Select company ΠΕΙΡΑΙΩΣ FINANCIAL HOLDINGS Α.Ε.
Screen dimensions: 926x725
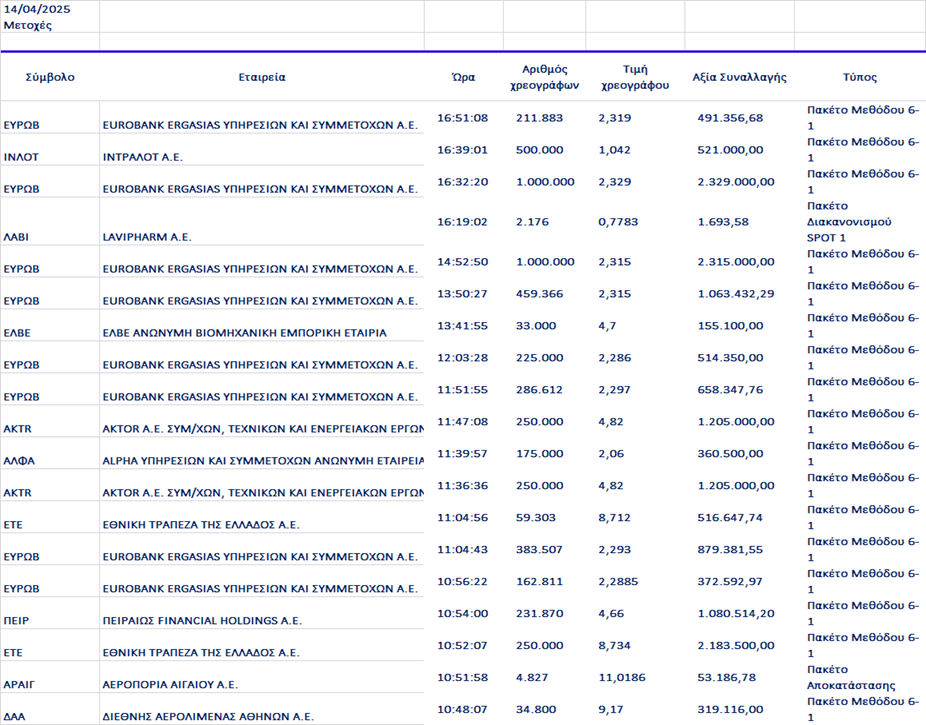point(202,621)
